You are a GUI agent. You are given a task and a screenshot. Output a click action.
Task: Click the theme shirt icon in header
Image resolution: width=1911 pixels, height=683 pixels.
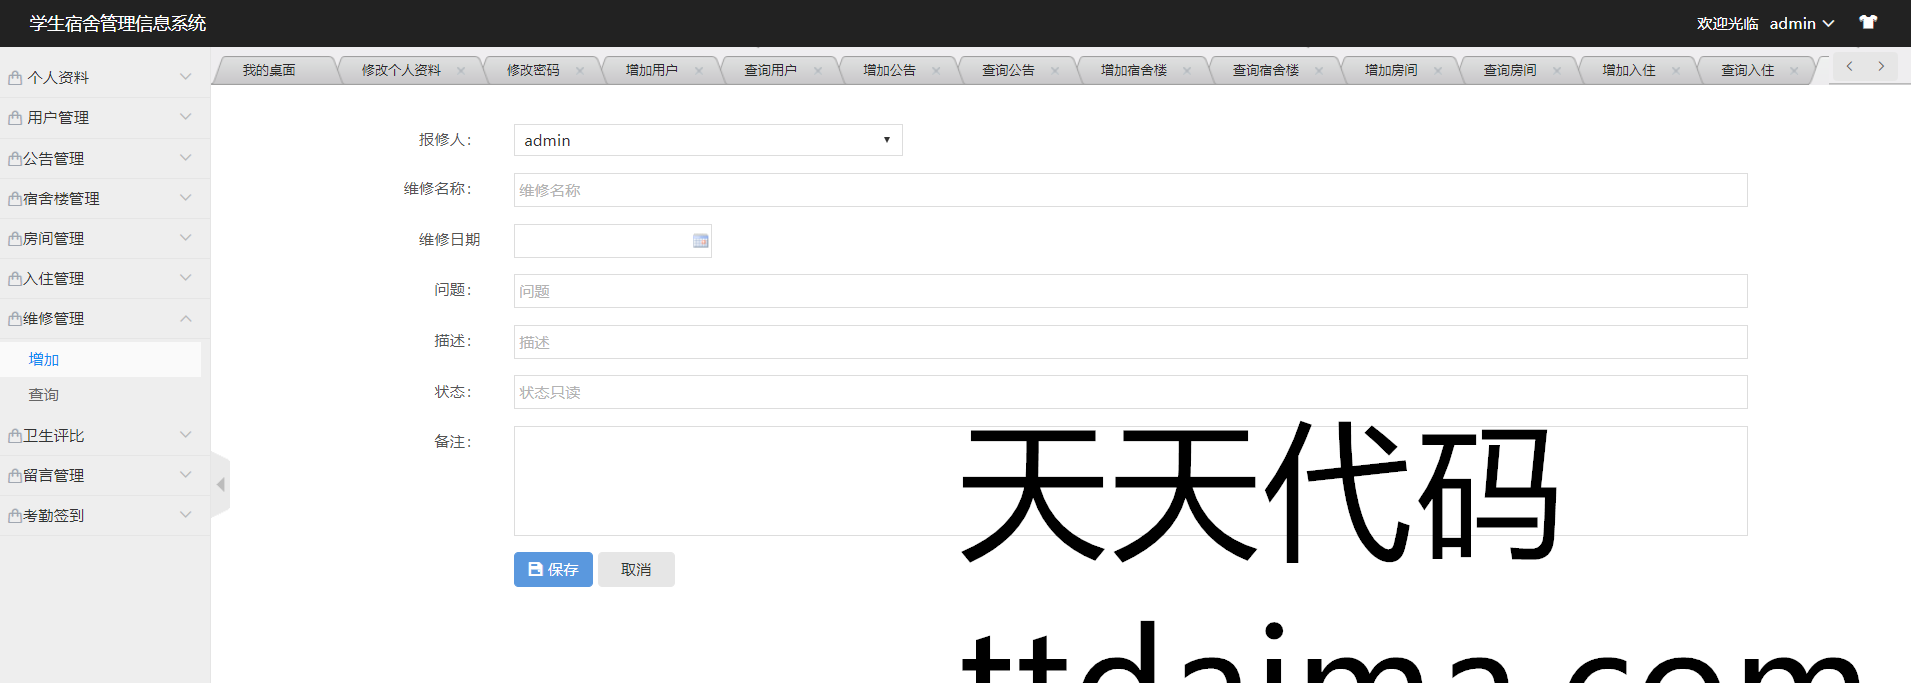[1867, 22]
